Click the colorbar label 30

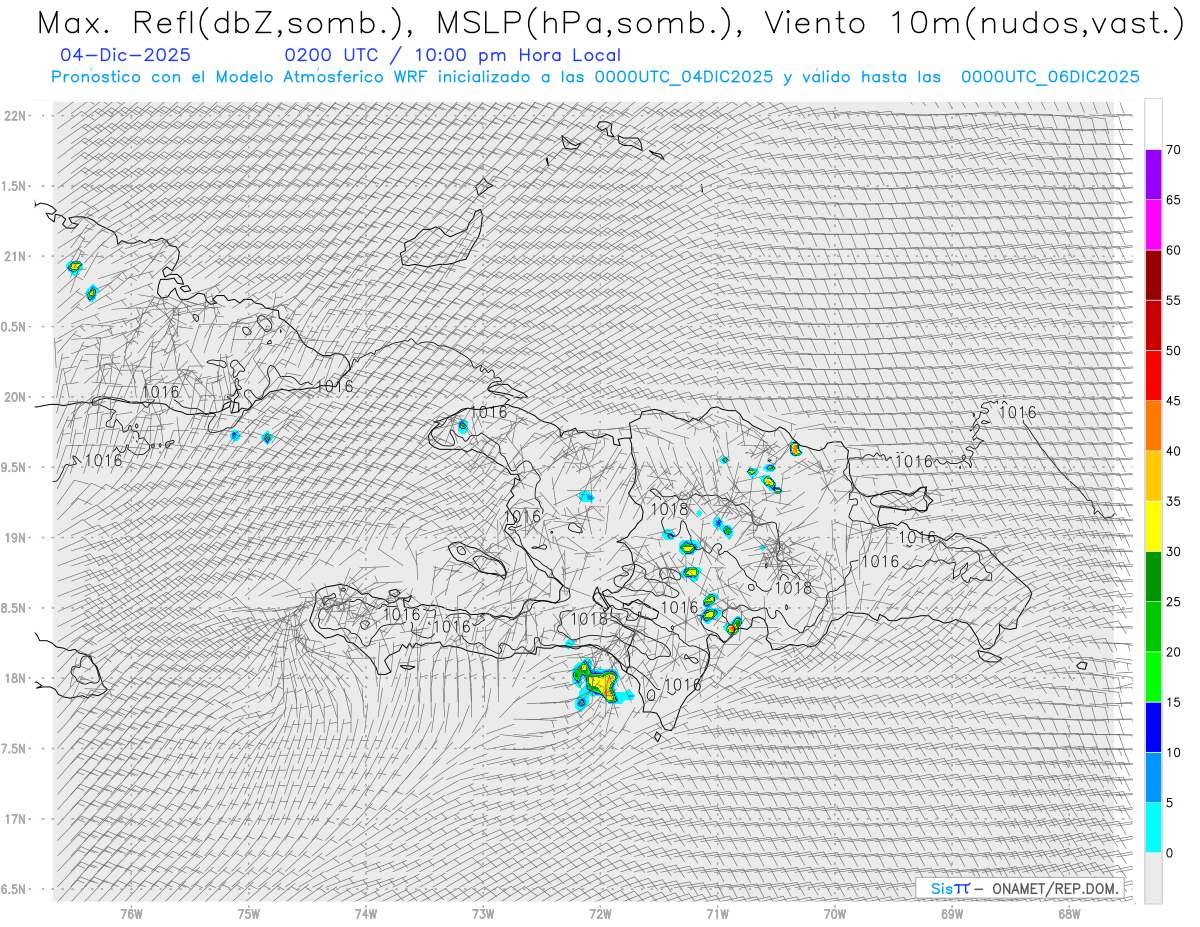1173,551
